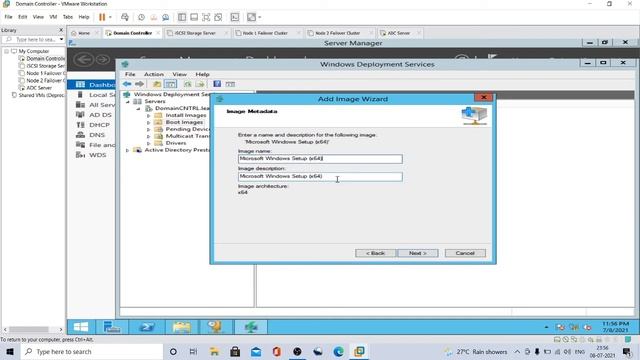Click the WDS icon in the guest taskbar
The image size is (640, 360).
[251, 327]
